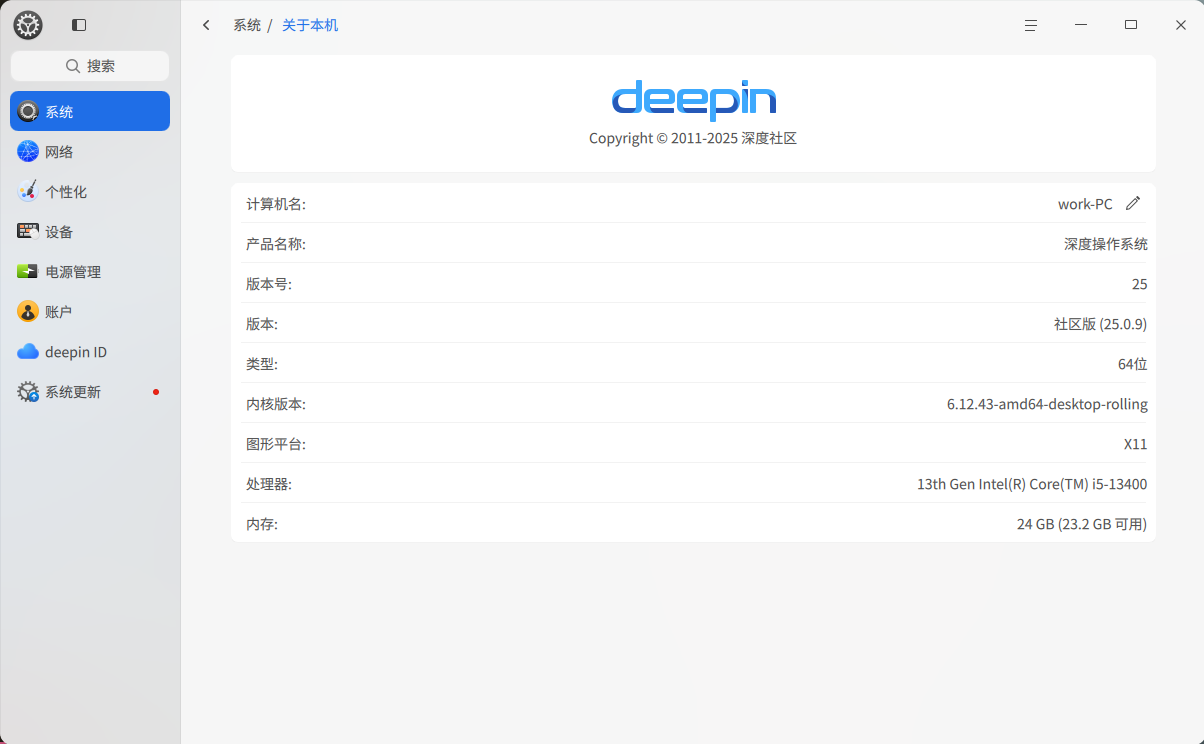Click memory value 24 GB
1204x744 pixels.
point(1082,524)
